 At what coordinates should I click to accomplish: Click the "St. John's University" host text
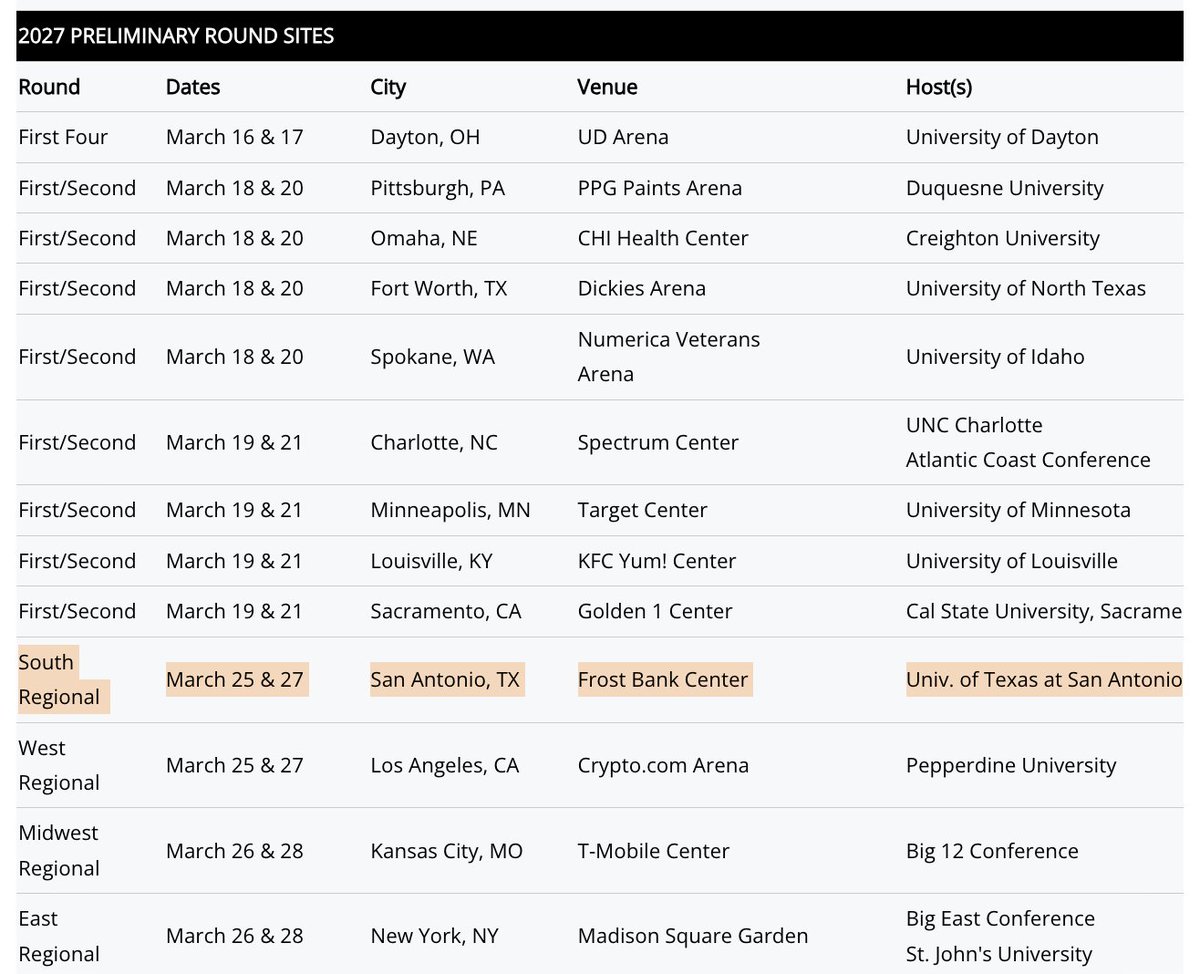tap(999, 954)
